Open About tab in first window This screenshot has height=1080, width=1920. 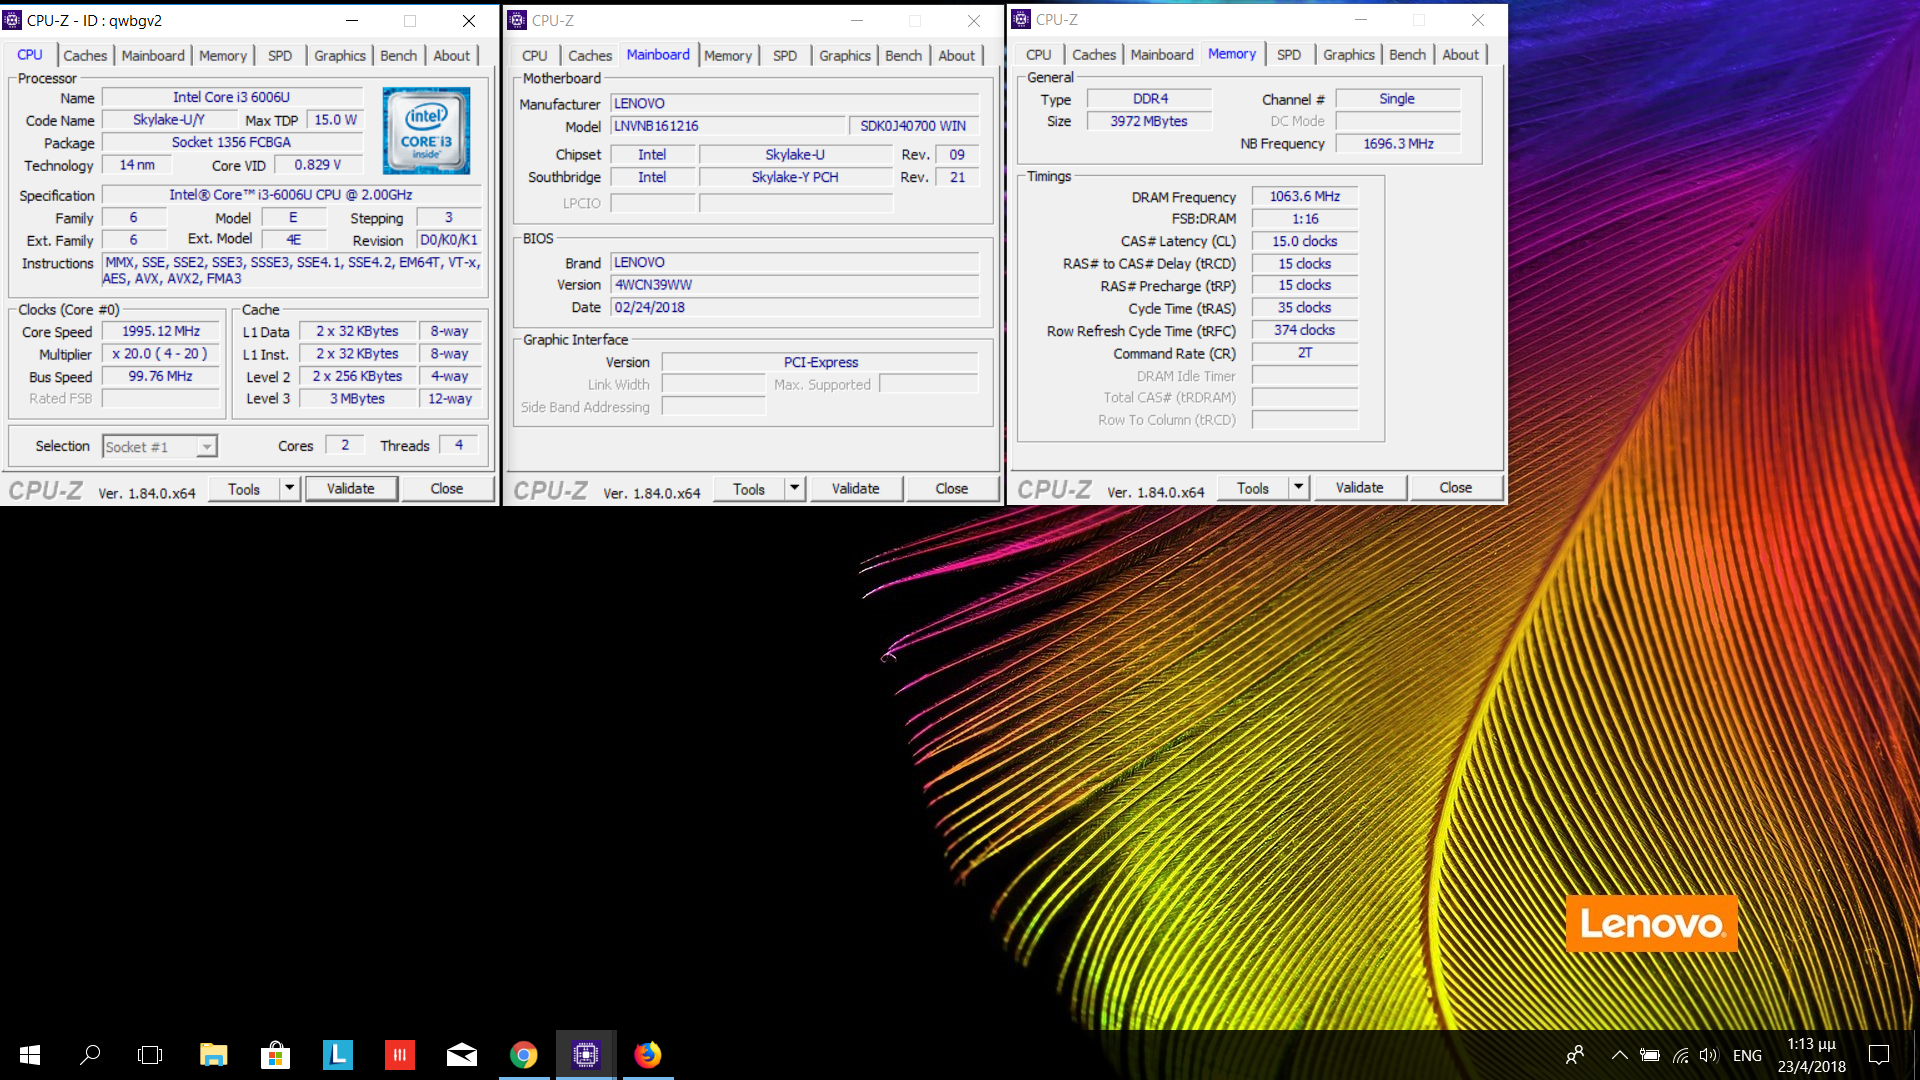[x=451, y=55]
